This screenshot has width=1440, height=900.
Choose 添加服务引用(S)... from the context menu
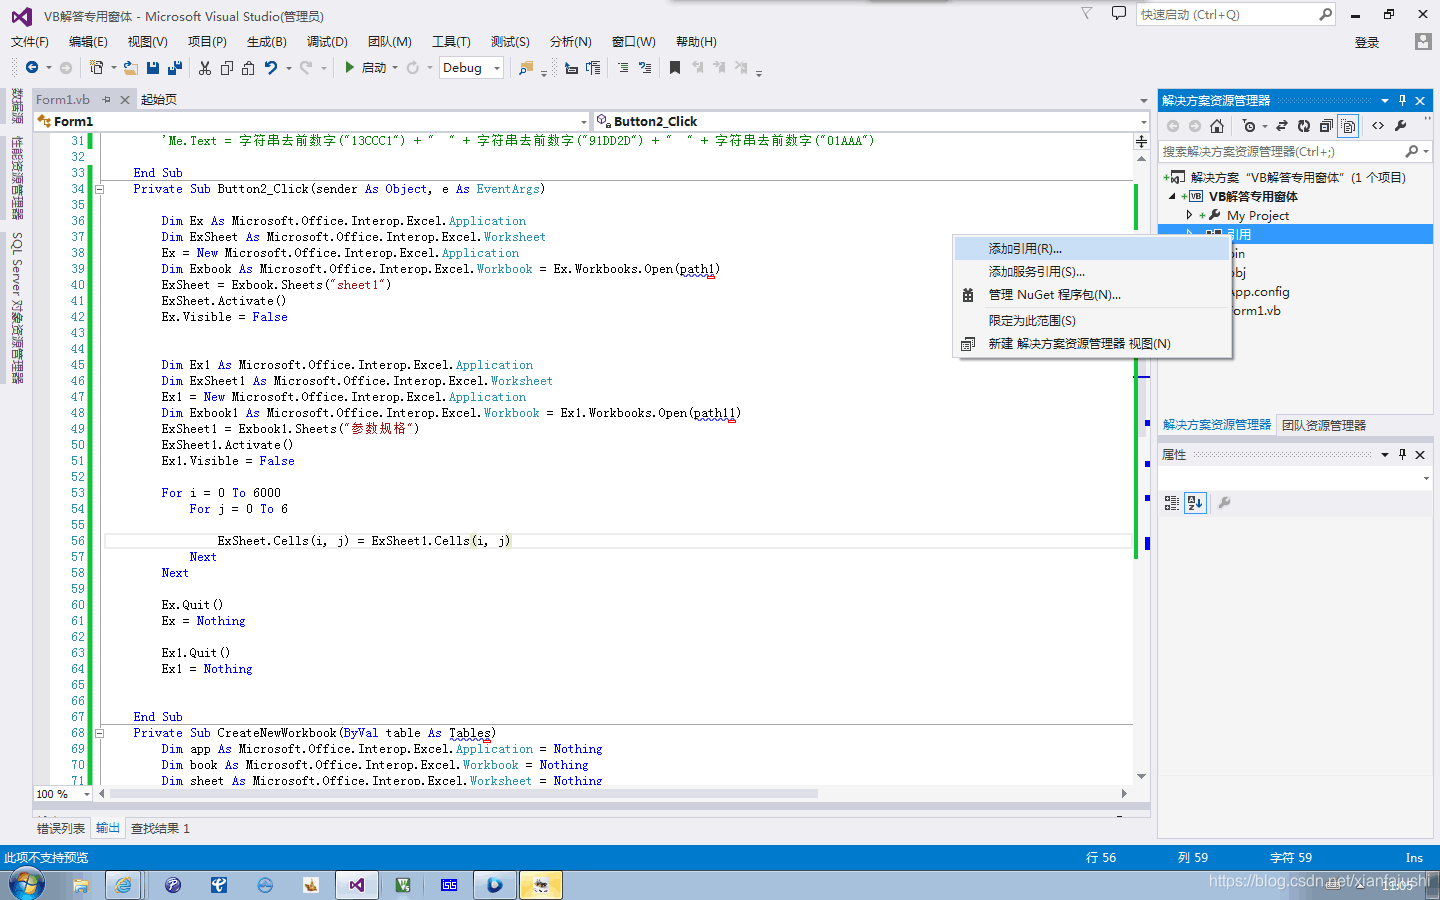(1092, 271)
